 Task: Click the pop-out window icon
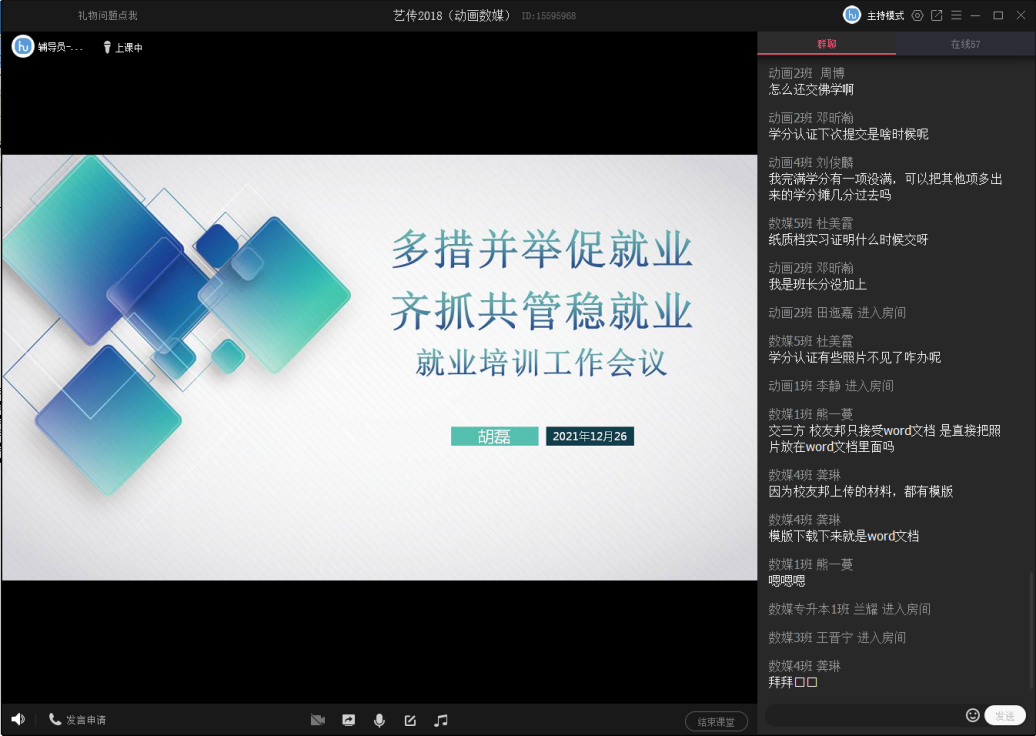click(937, 15)
